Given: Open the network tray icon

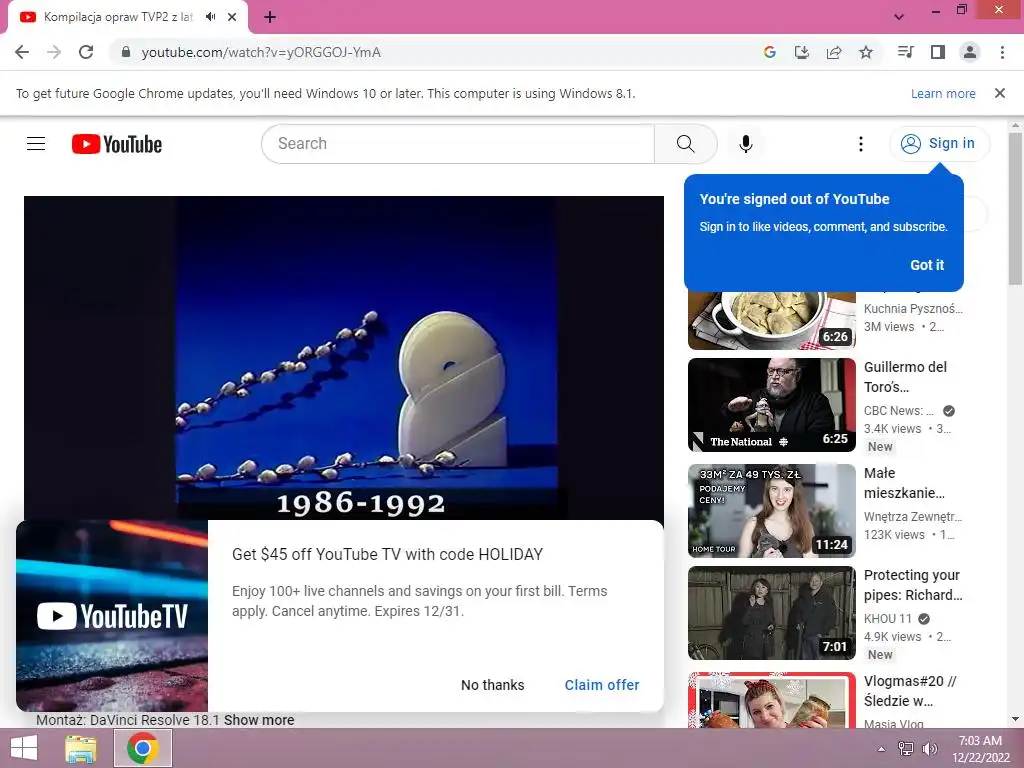Looking at the screenshot, I should click(x=906, y=748).
